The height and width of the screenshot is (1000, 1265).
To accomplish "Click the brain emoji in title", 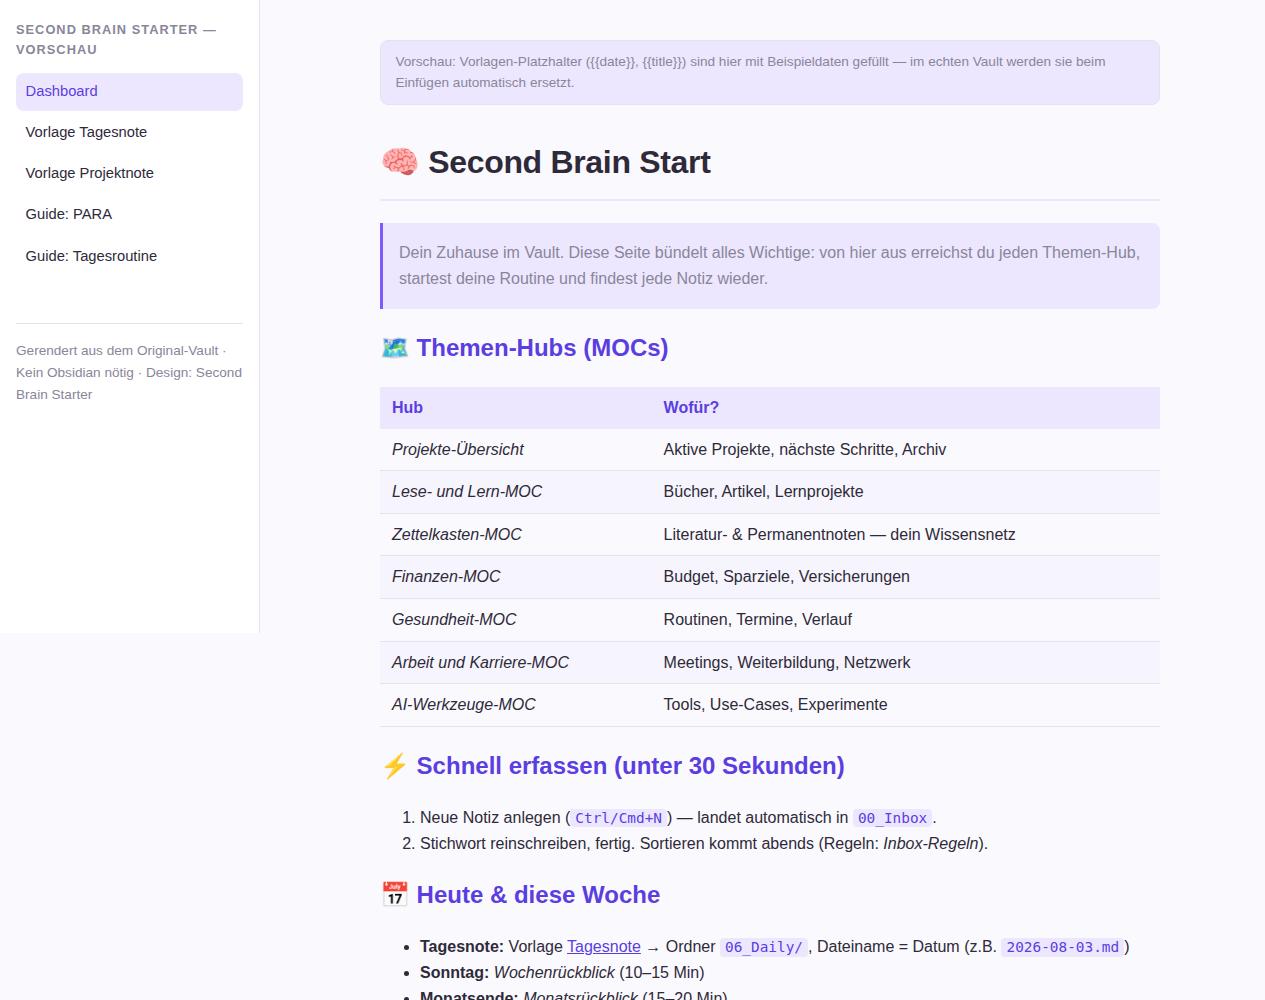I will click(400, 162).
